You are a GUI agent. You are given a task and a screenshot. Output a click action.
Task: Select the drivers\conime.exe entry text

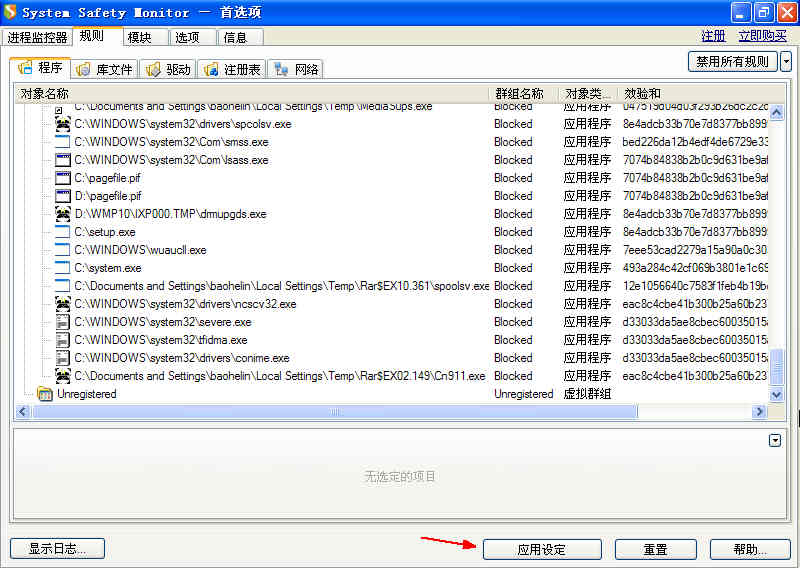coord(182,358)
